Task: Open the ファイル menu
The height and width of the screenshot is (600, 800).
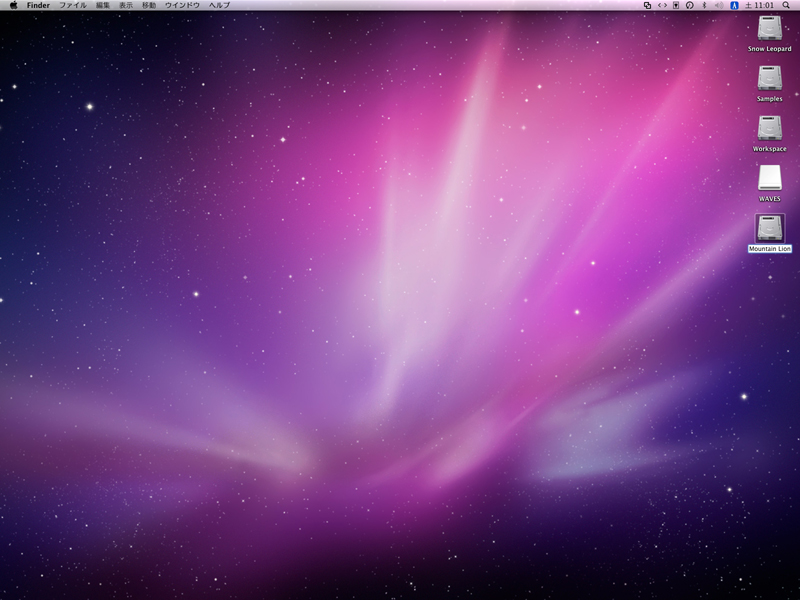Action: coord(73,5)
